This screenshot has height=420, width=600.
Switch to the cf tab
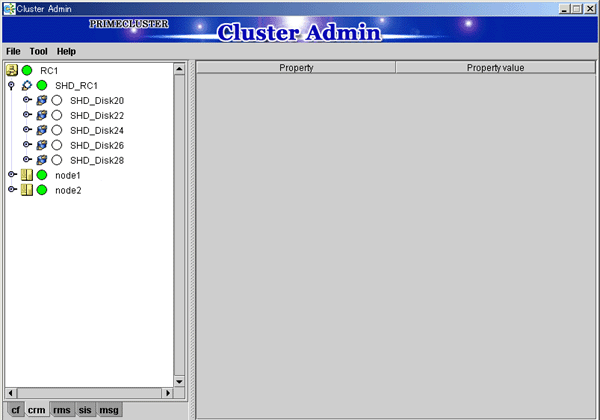coord(15,410)
